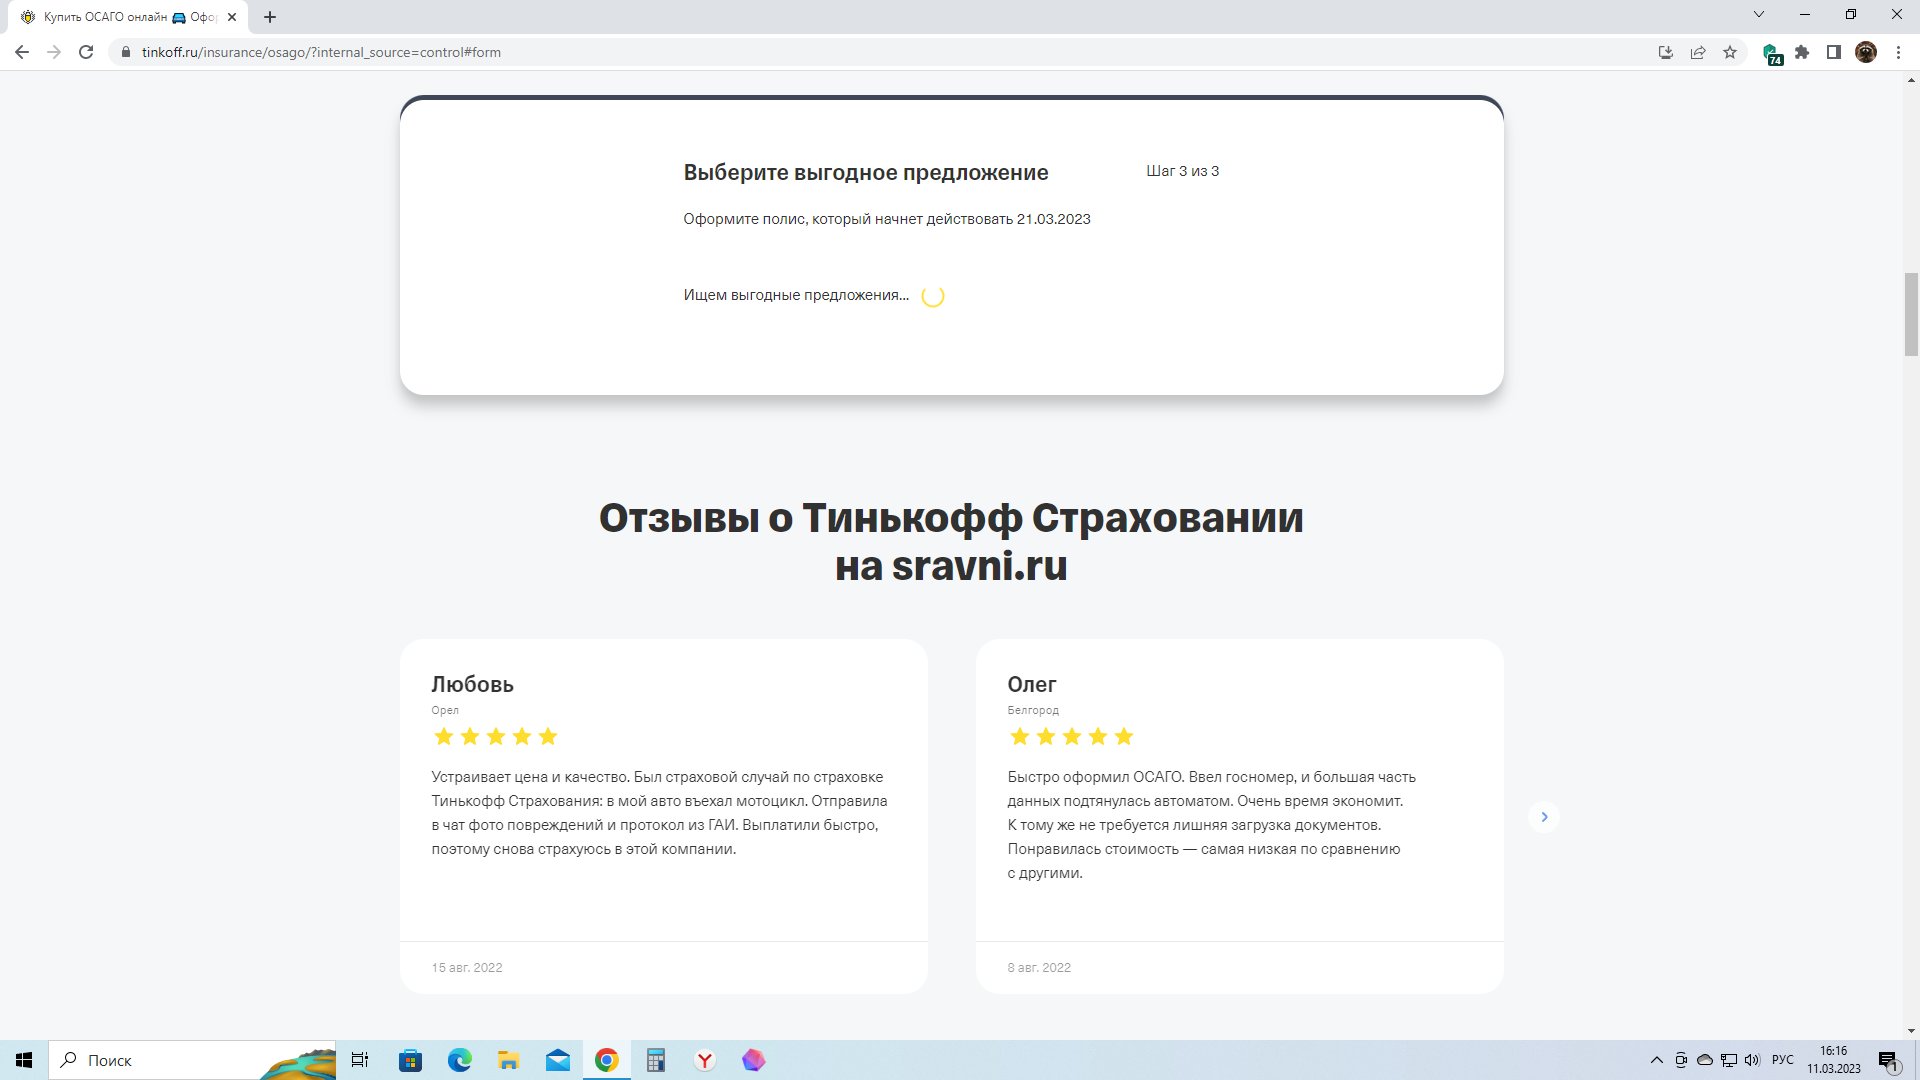Open Microsoft Store from taskbar
Viewport: 1920px width, 1080px height.
[x=410, y=1060]
